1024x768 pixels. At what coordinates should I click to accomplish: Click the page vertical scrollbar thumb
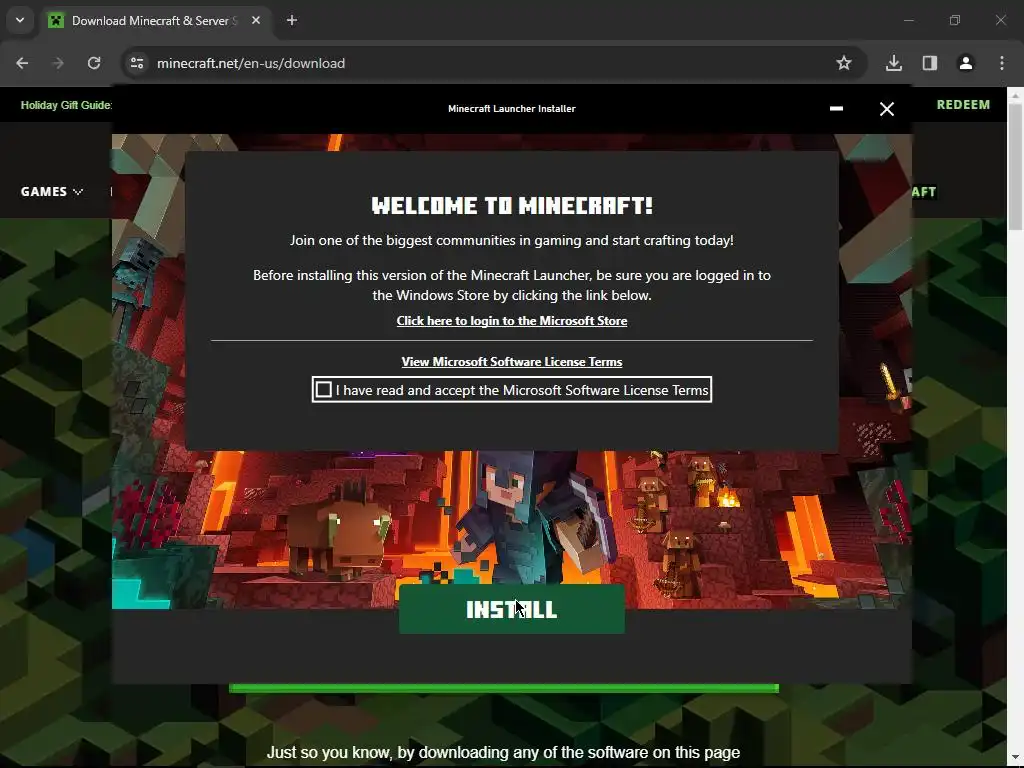[x=1015, y=165]
